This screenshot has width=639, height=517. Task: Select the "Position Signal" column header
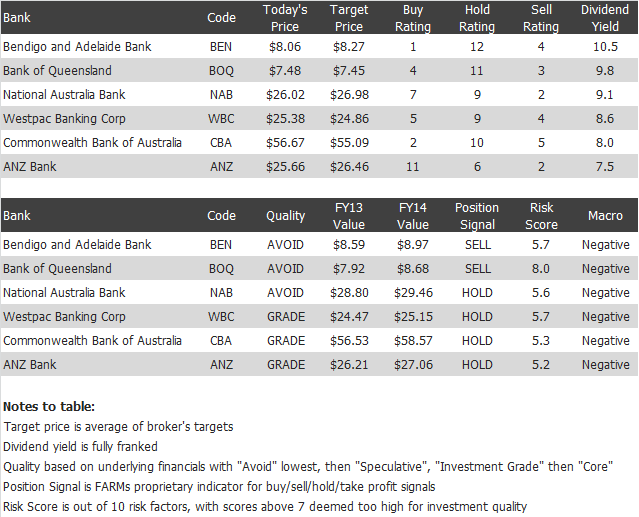(x=477, y=216)
